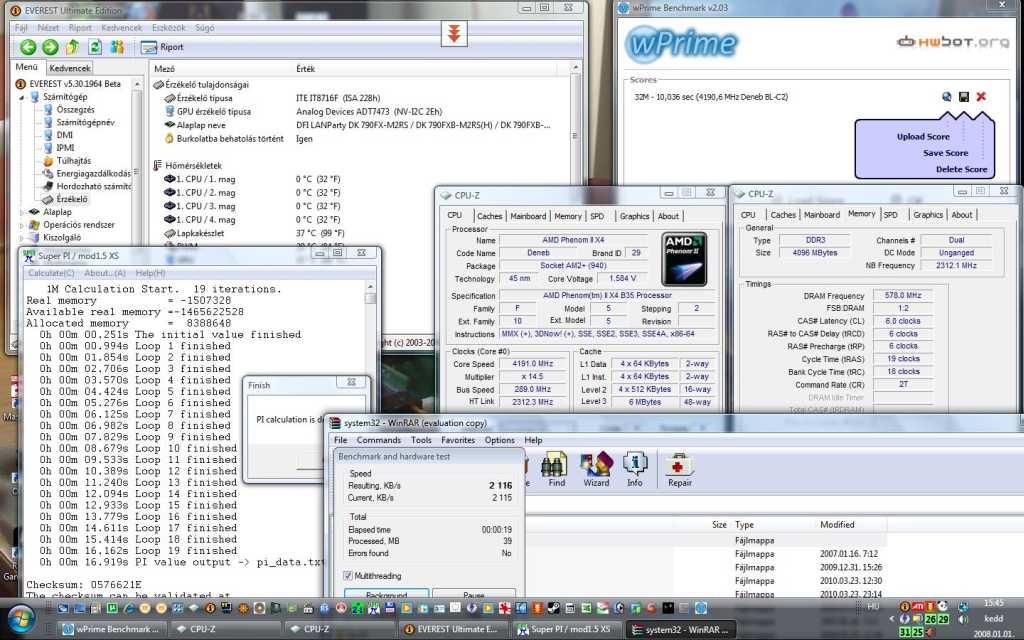Click Upload Score in wPrime
1024x640 pixels.
923,136
